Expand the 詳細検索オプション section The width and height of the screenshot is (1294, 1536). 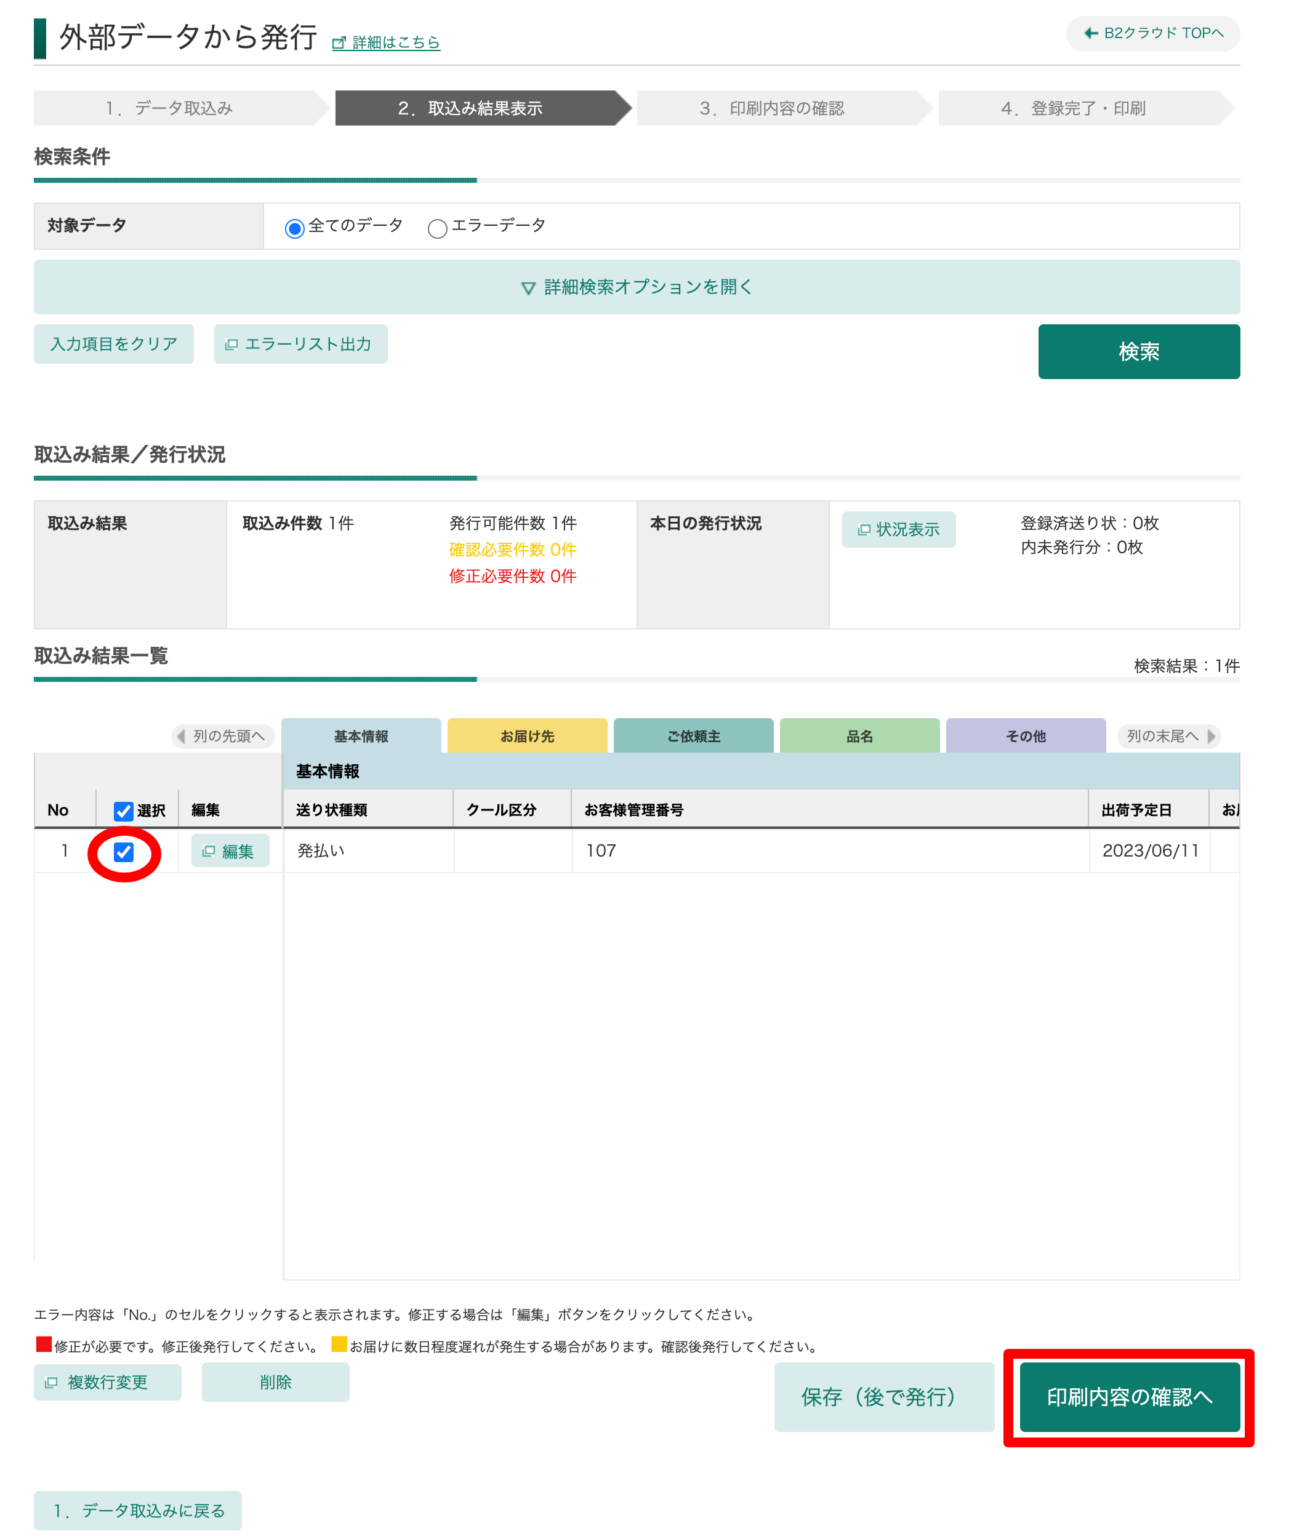click(636, 287)
